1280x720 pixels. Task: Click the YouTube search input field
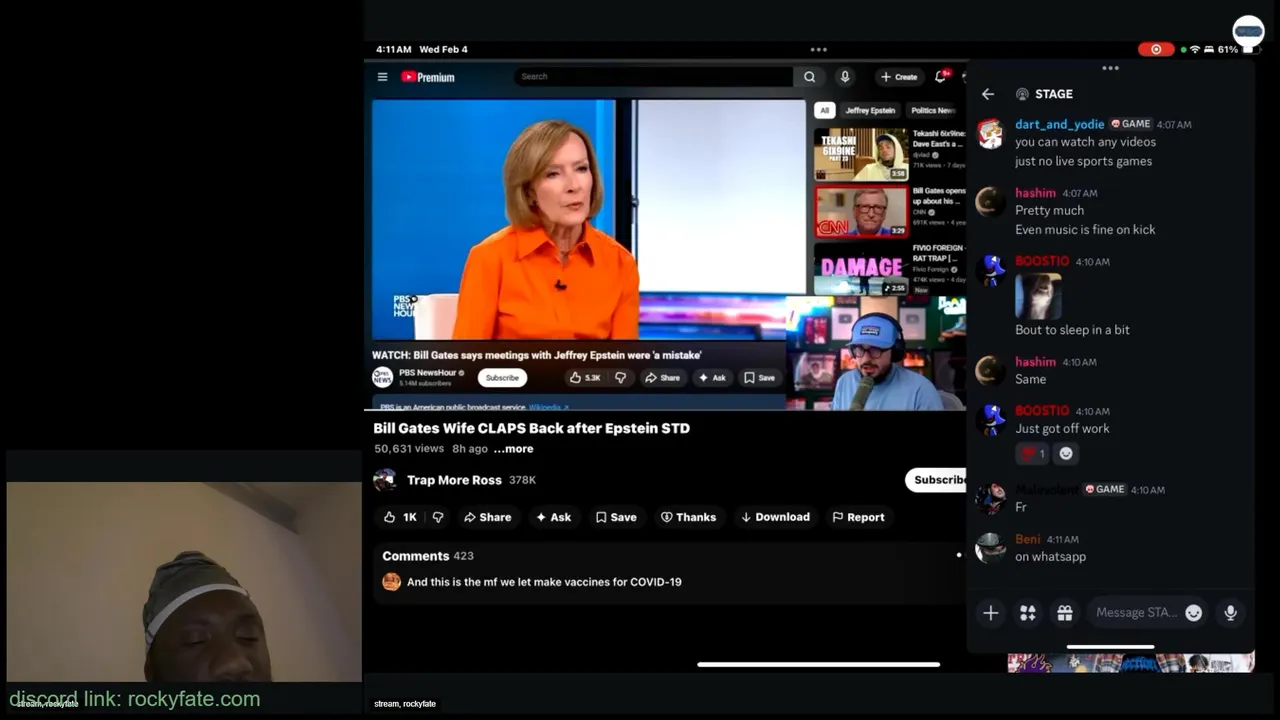coord(654,77)
